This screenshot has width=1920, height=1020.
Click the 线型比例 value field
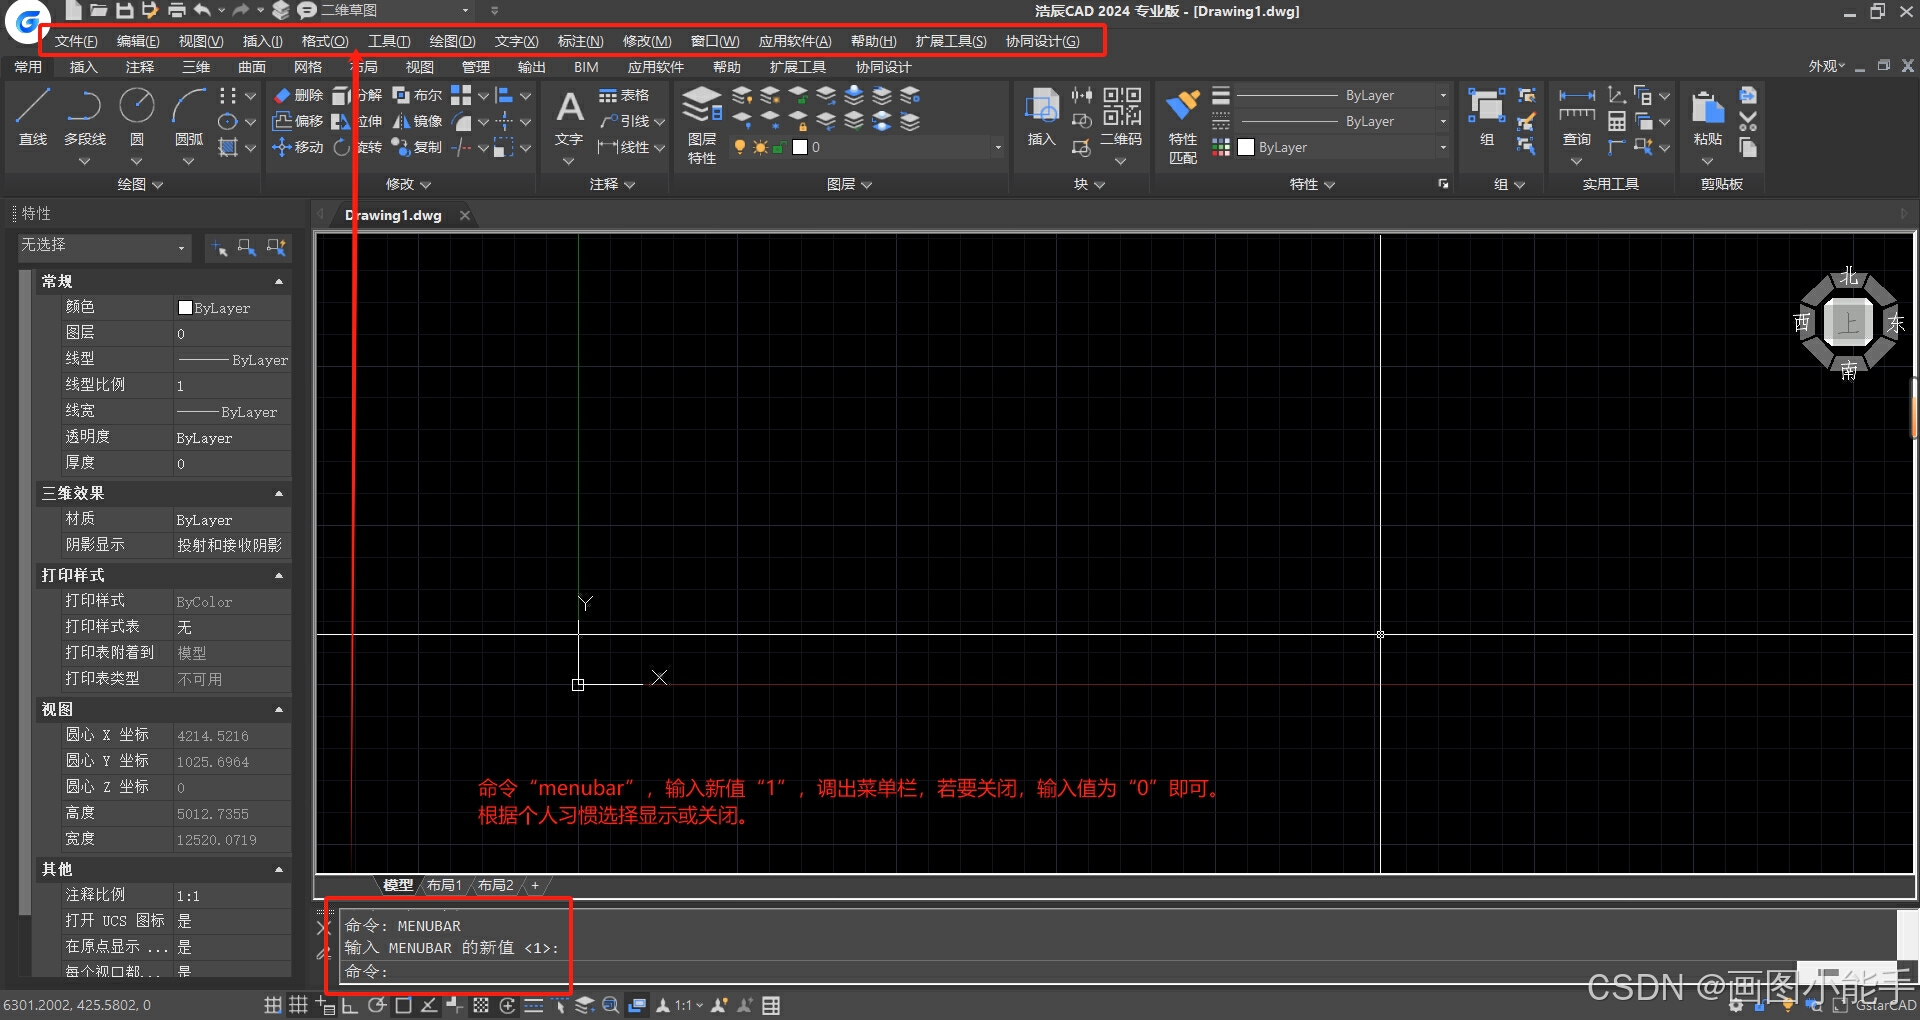(232, 386)
